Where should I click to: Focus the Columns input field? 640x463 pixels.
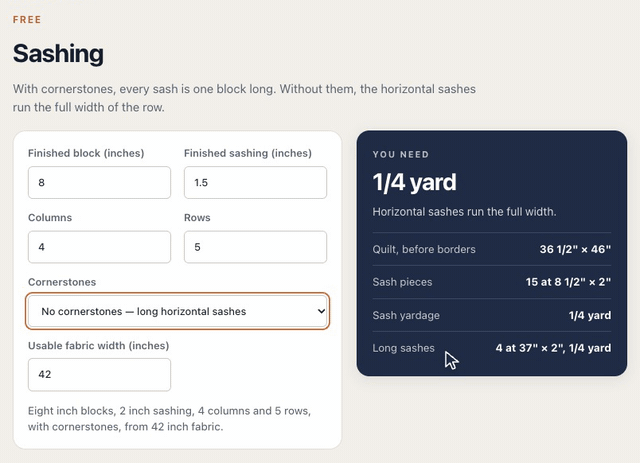[x=99, y=247]
